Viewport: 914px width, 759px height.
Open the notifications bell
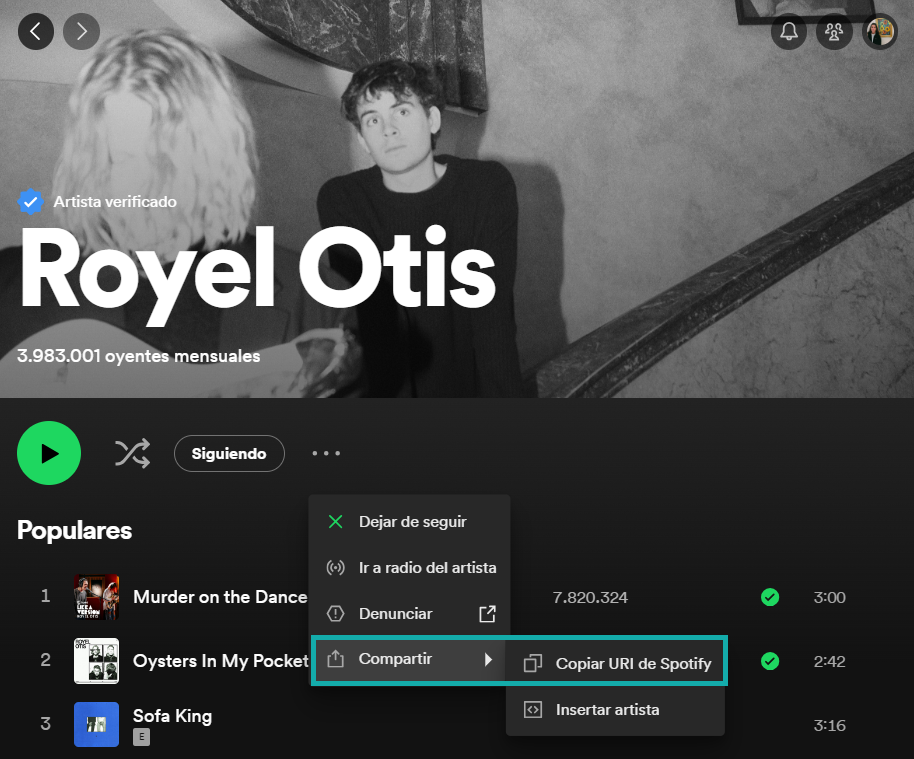click(x=789, y=31)
